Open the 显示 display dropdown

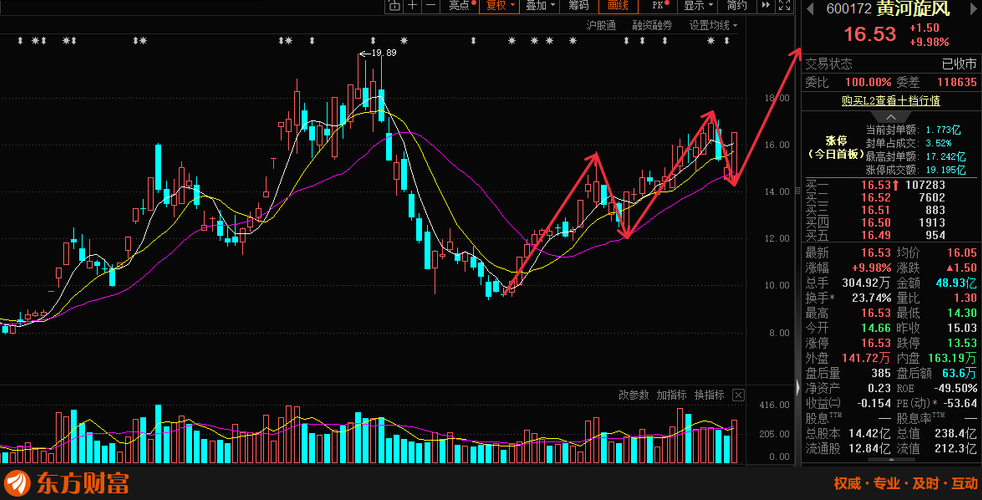tap(698, 5)
